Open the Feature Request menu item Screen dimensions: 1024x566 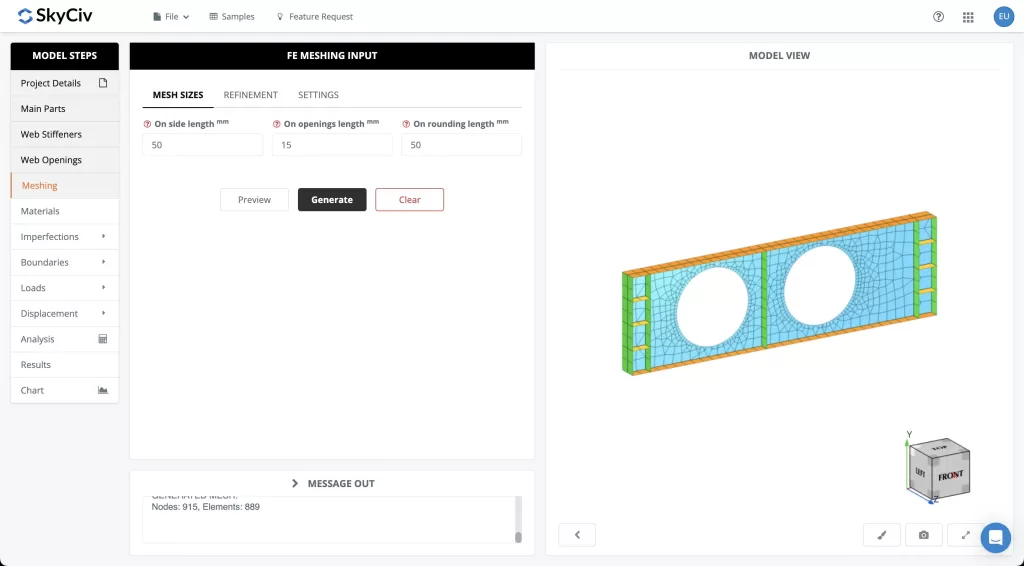point(315,17)
